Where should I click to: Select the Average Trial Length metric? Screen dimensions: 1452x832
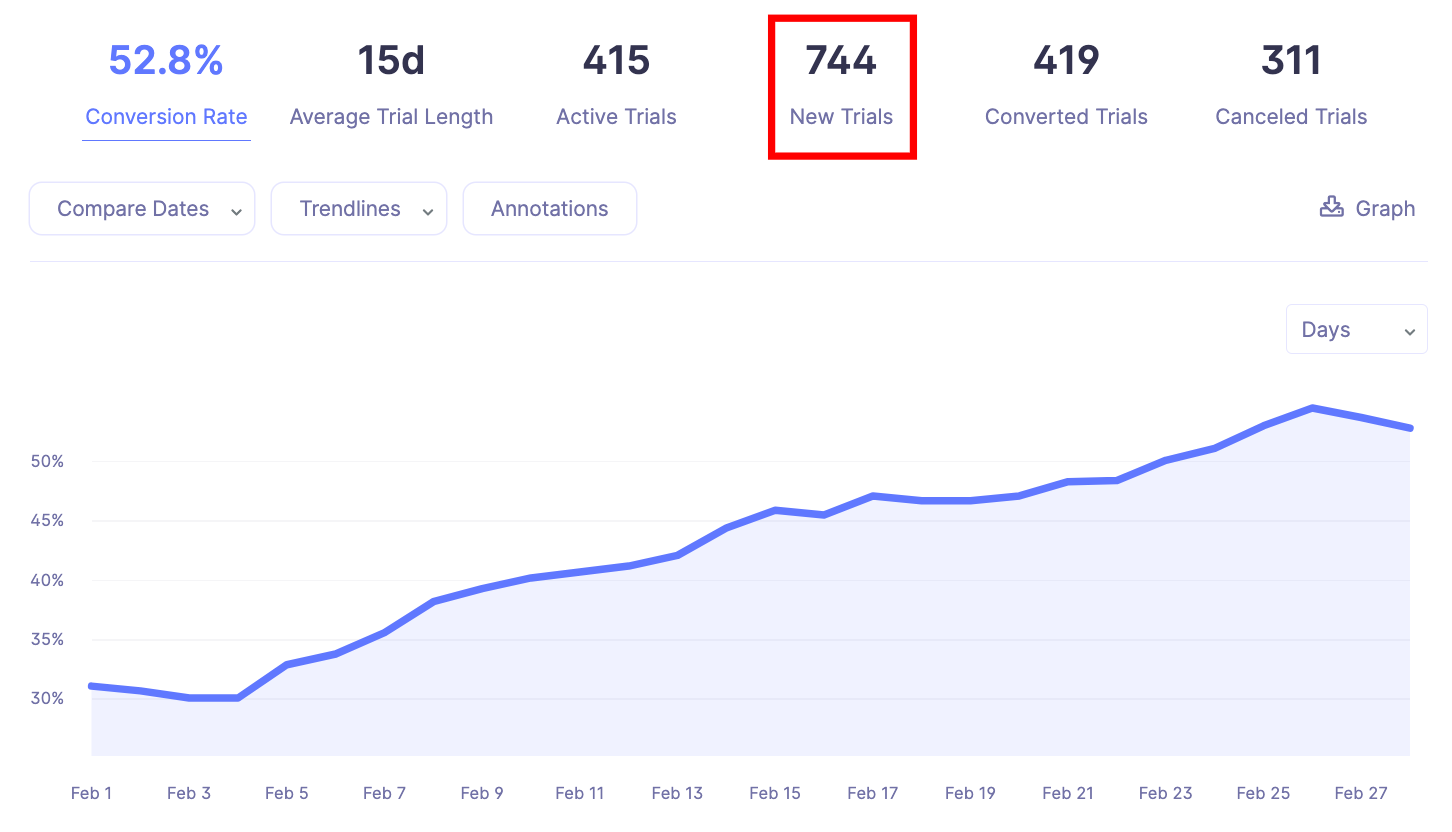(391, 117)
